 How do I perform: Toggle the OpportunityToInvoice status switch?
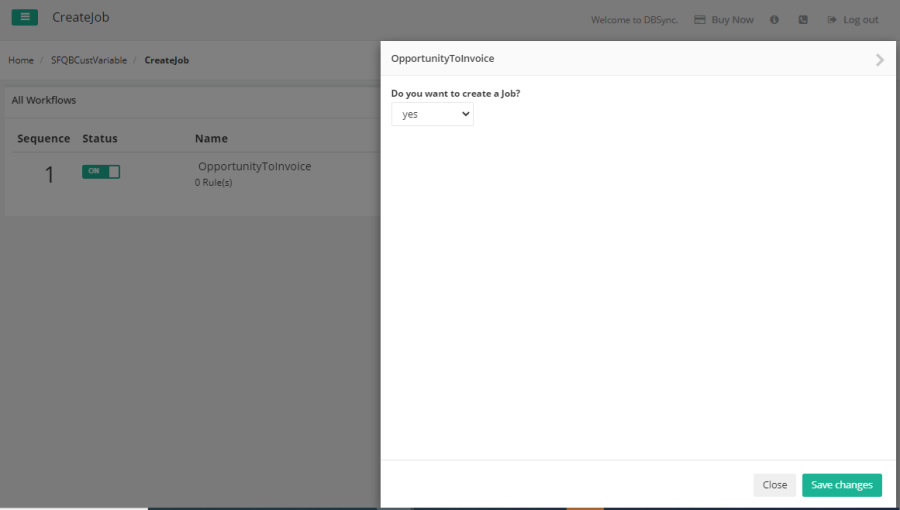(101, 172)
